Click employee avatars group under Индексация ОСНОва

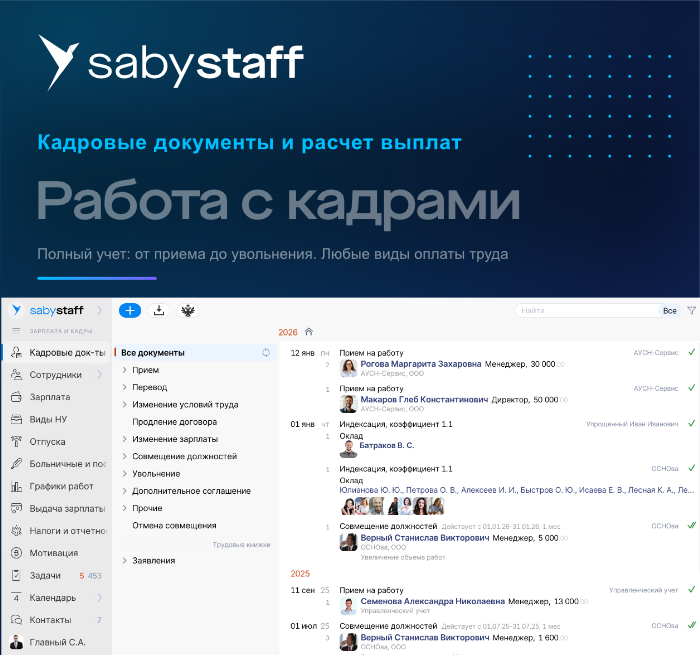click(x=392, y=506)
